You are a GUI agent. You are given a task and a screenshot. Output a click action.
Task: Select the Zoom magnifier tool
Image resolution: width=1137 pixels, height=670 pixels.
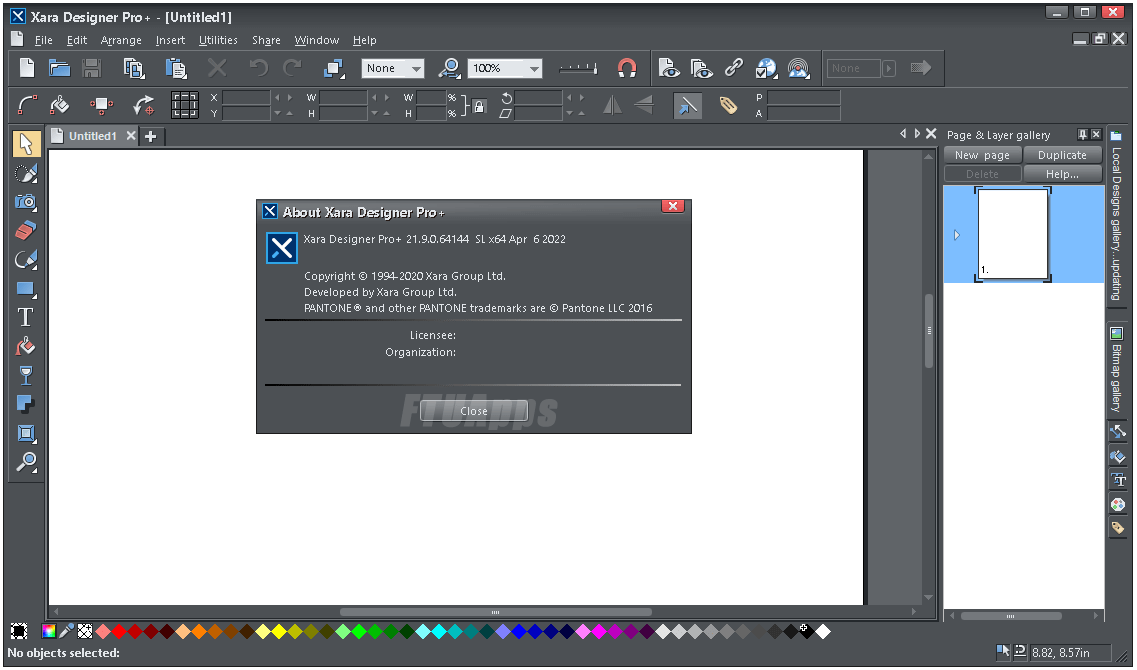26,462
